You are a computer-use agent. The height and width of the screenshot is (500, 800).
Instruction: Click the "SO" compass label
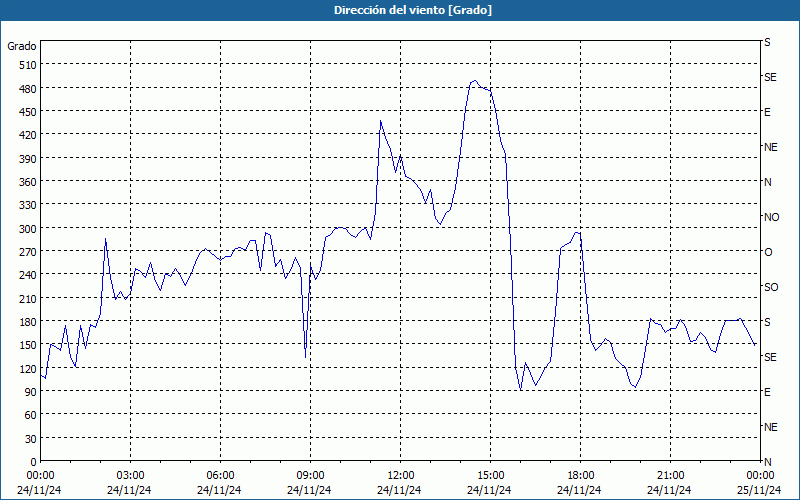(771, 287)
